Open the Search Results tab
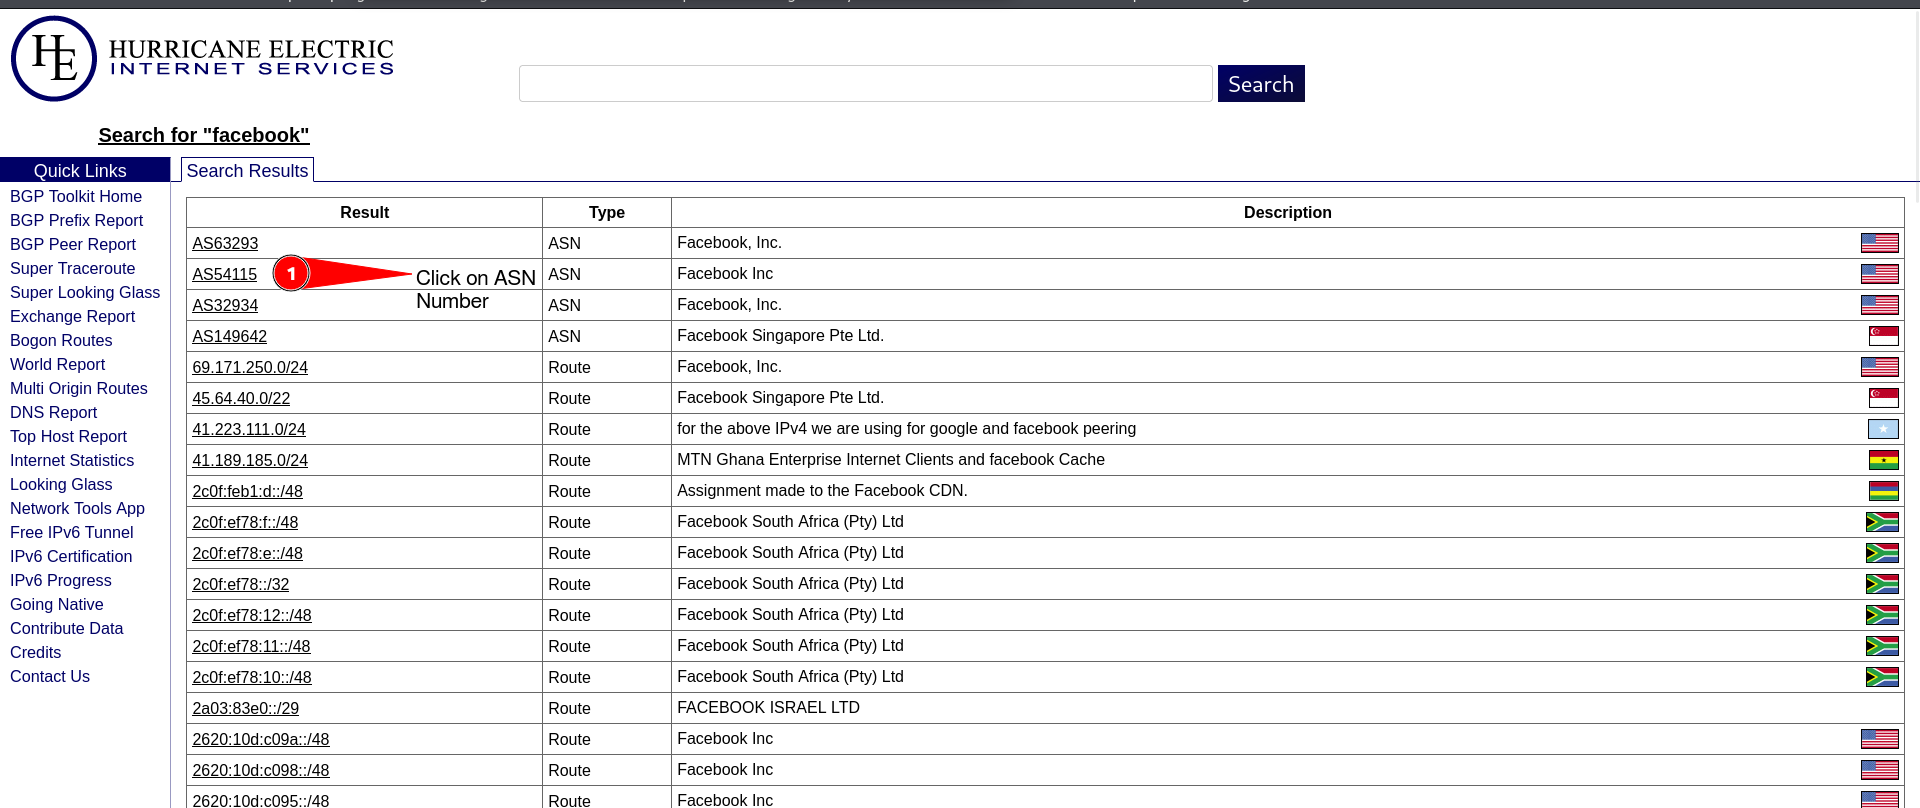 coord(247,171)
